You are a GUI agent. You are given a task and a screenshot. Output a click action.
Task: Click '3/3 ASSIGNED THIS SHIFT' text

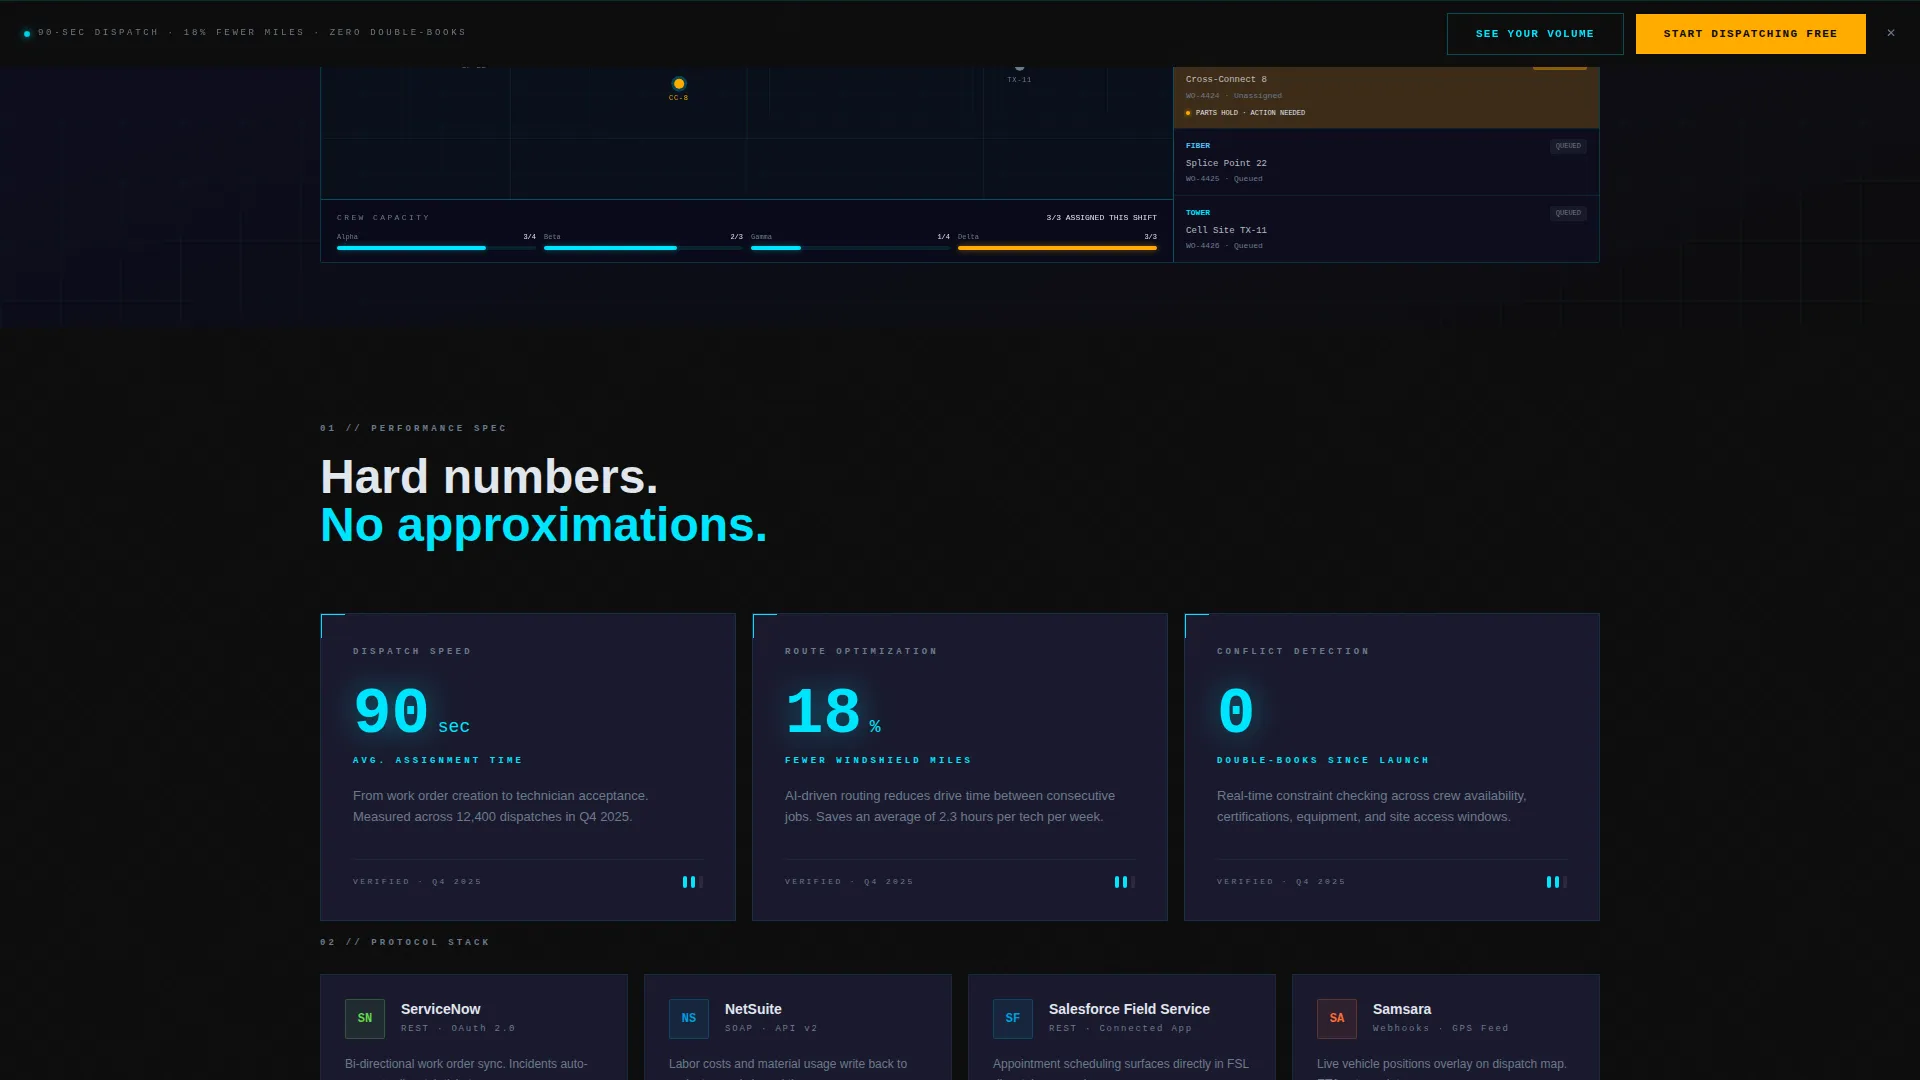pyautogui.click(x=1101, y=218)
